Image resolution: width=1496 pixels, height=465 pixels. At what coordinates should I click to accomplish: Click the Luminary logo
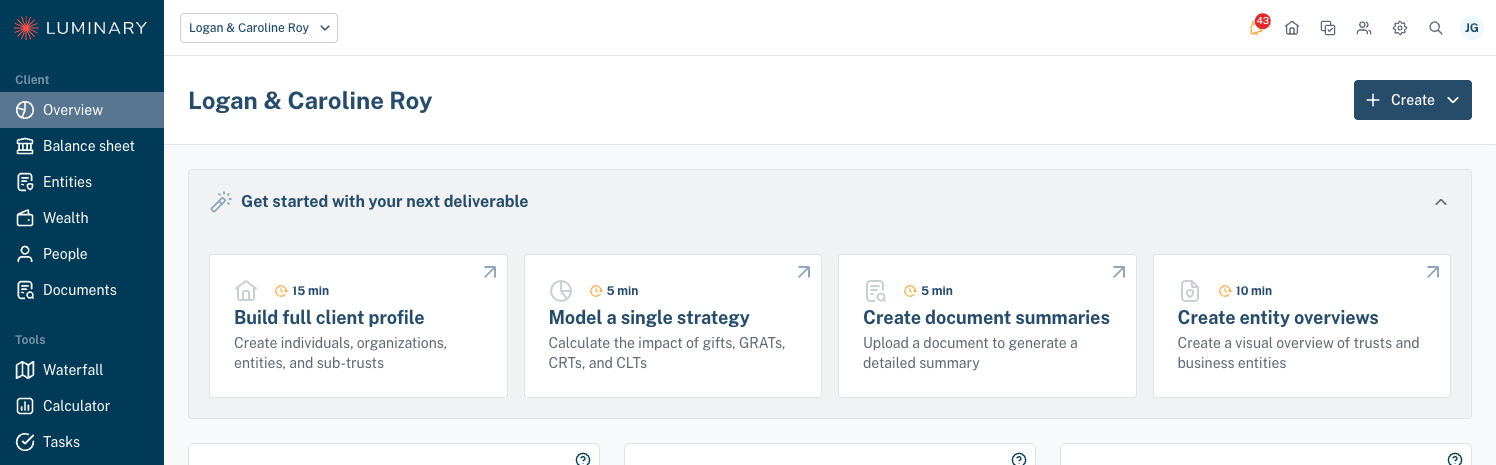81,28
